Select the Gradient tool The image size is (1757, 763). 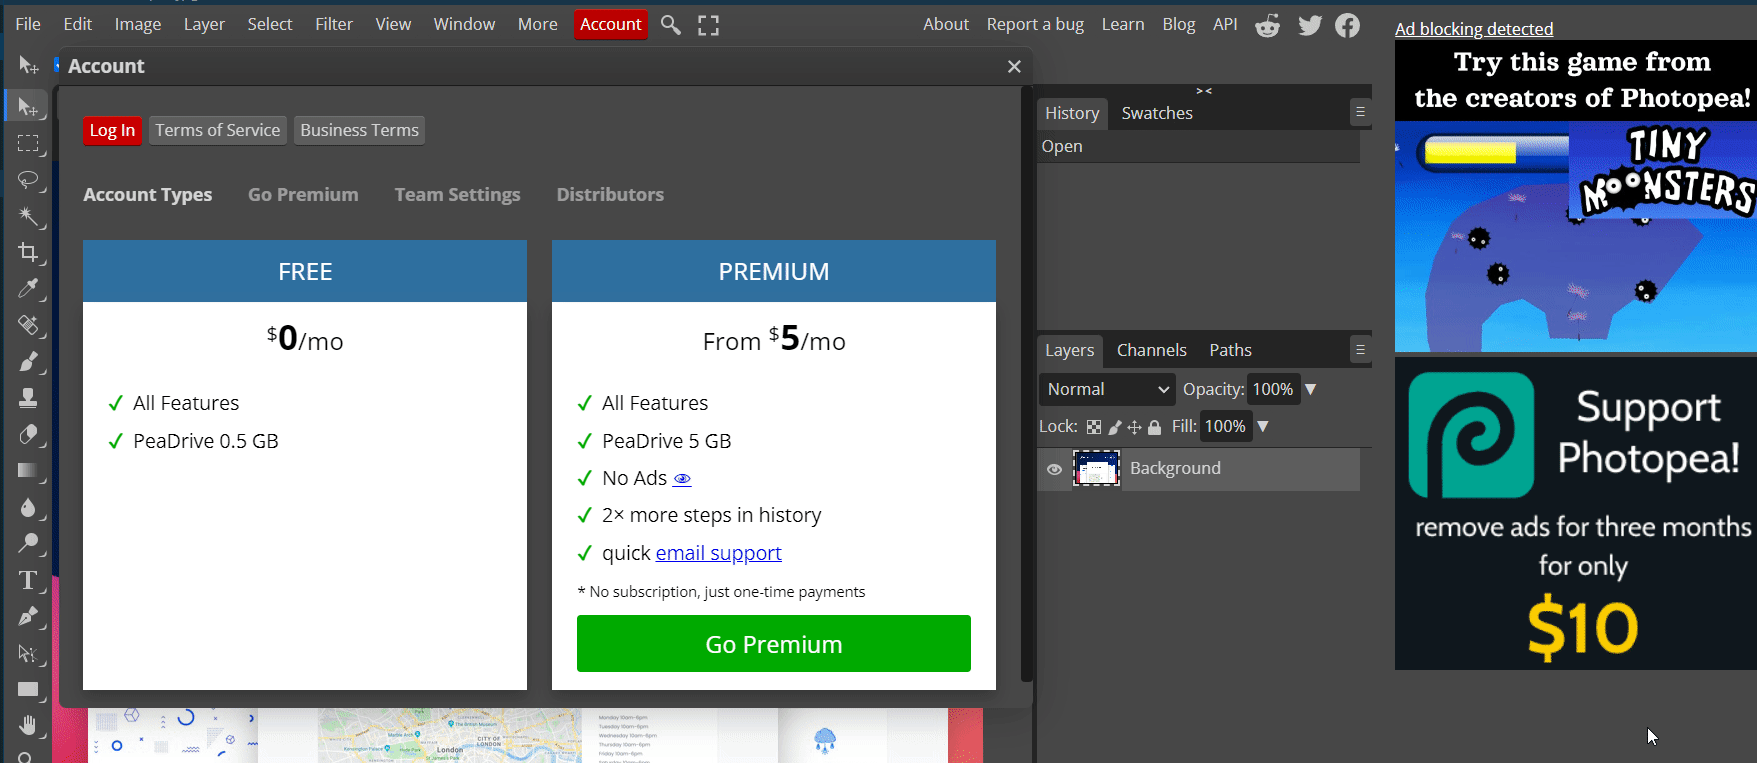pos(28,471)
